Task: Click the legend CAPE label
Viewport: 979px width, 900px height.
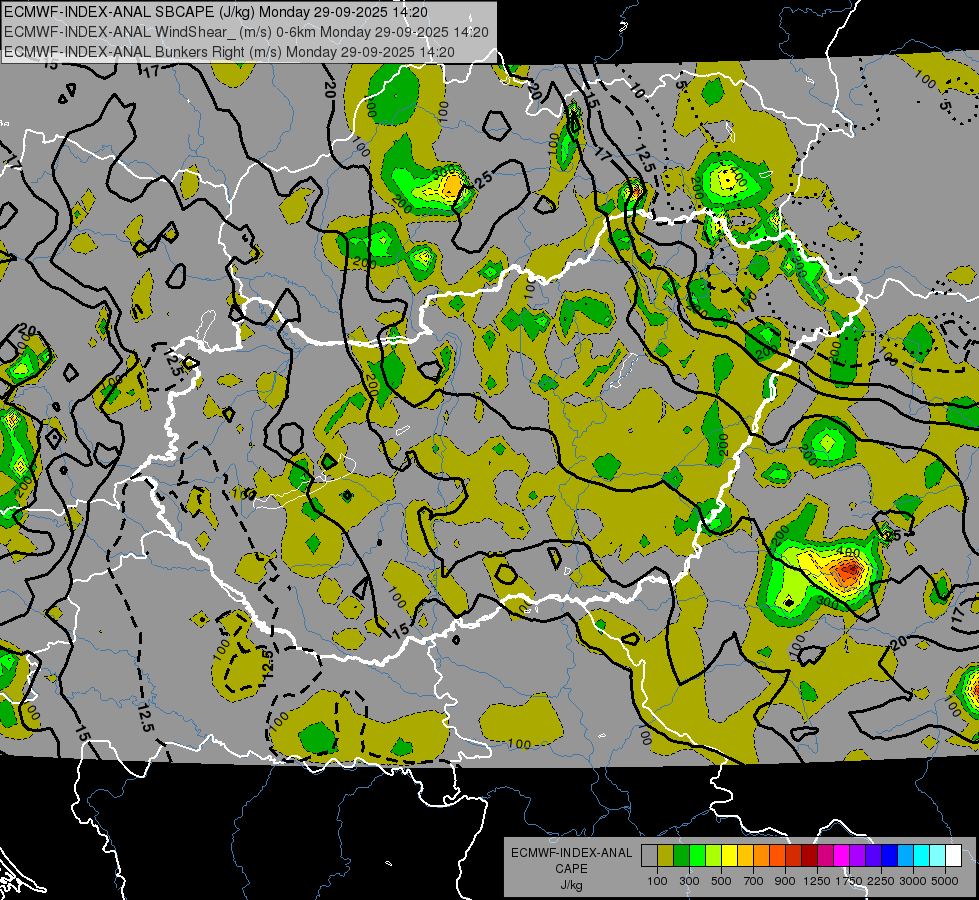Action: point(571,869)
